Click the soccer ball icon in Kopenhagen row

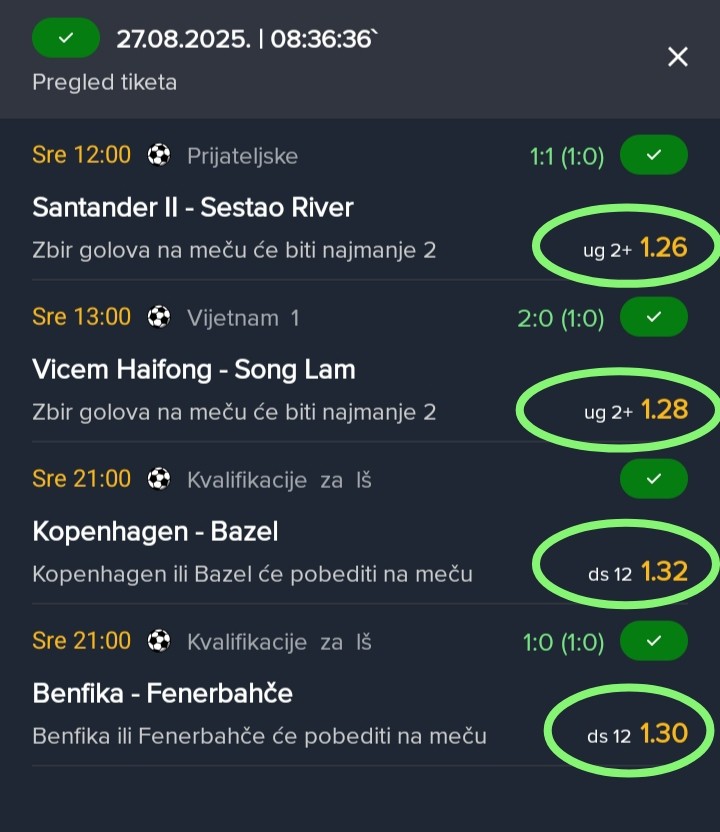159,479
